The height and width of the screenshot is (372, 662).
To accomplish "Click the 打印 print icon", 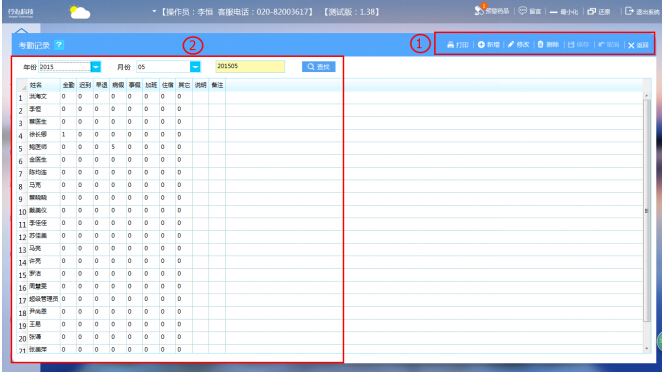I will (450, 45).
